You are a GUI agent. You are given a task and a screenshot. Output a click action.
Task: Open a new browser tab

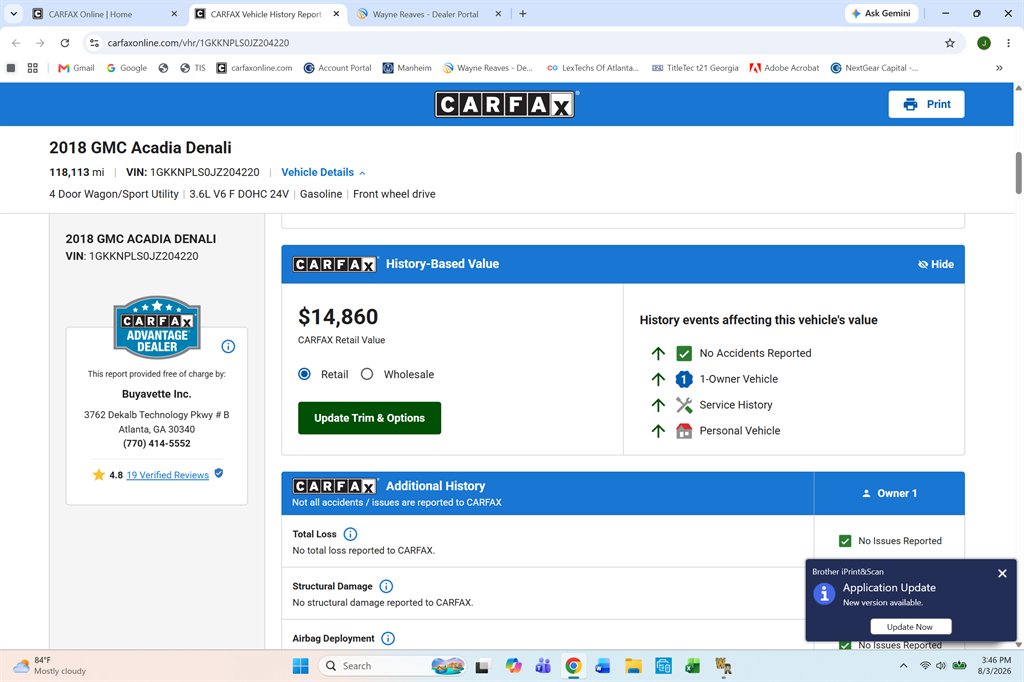(x=522, y=14)
